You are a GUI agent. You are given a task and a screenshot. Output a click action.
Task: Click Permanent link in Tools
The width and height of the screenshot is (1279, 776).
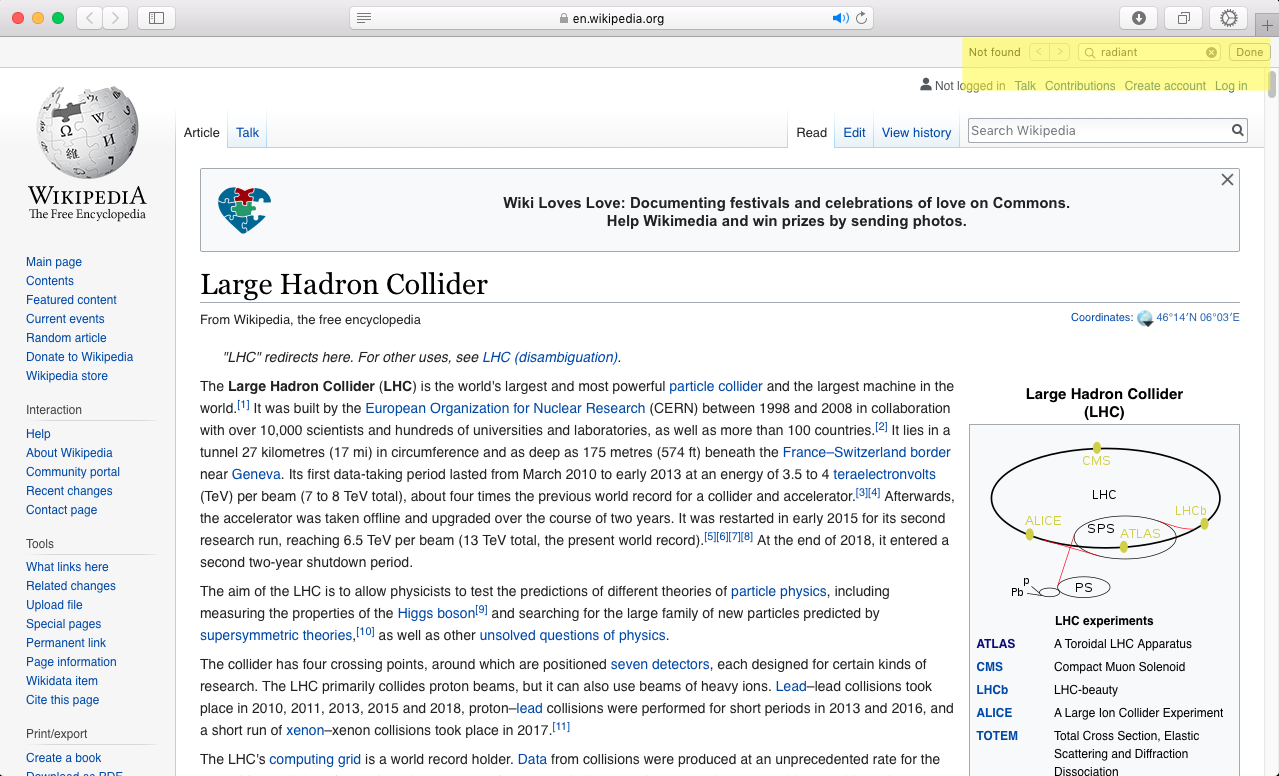[x=66, y=643]
